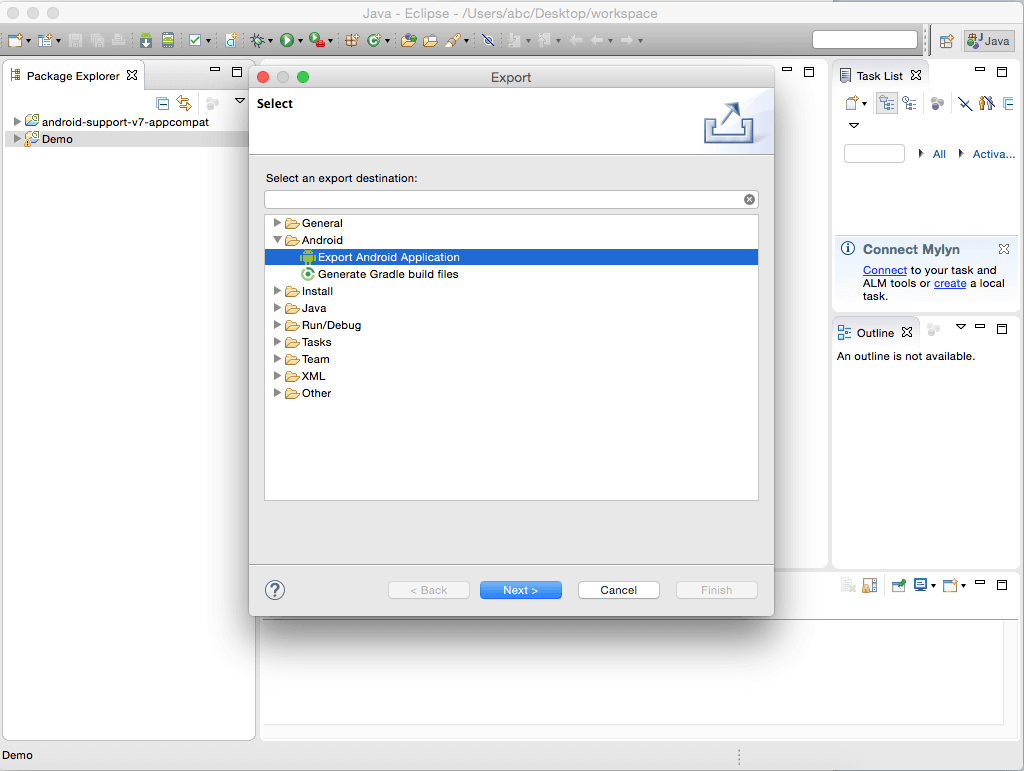Expand the Java export folder
This screenshot has height=771, width=1024.
click(x=277, y=307)
